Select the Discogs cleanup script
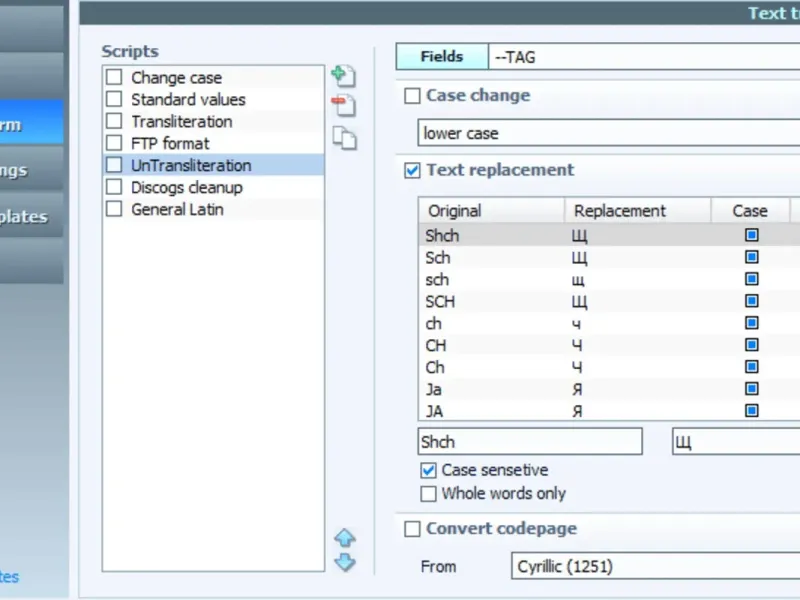 (x=186, y=188)
